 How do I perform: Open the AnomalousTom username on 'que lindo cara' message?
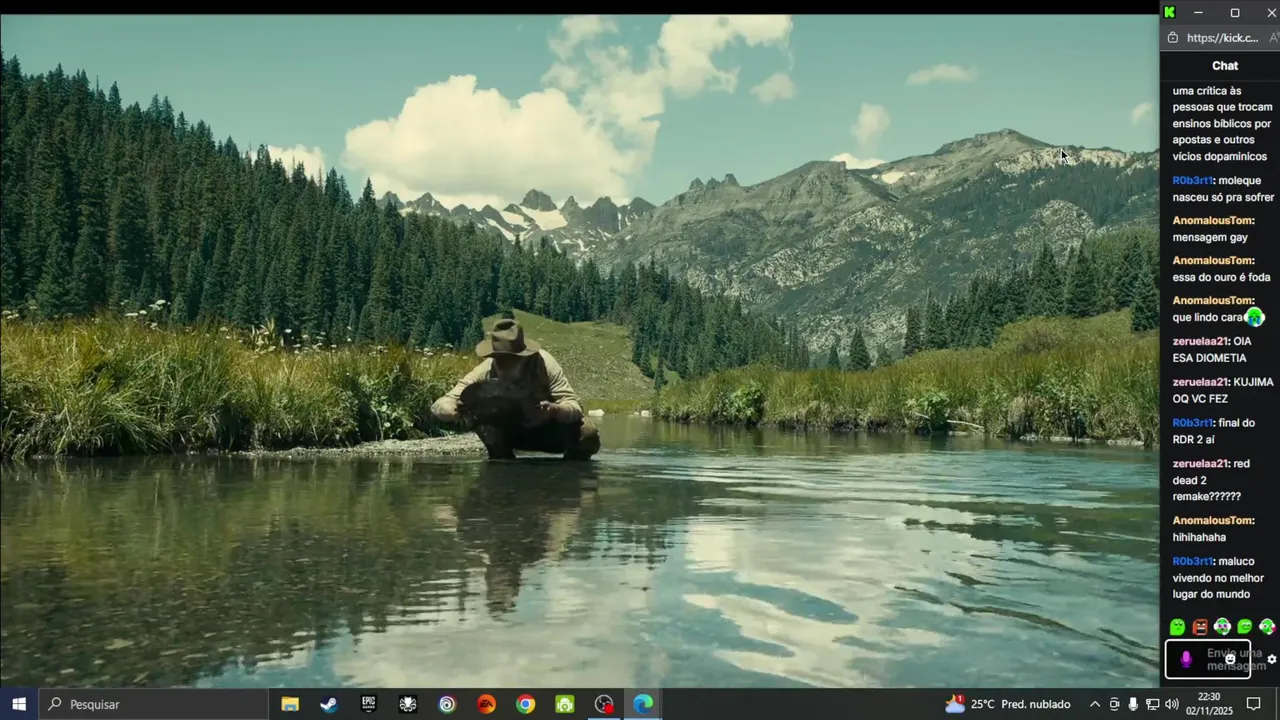[1213, 301]
